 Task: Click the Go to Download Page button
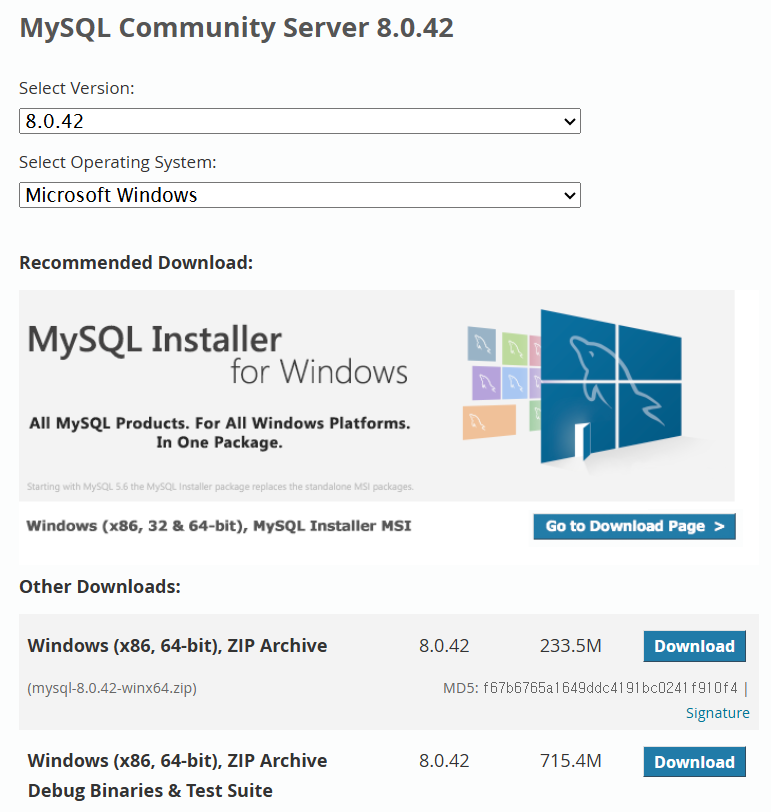(x=634, y=527)
